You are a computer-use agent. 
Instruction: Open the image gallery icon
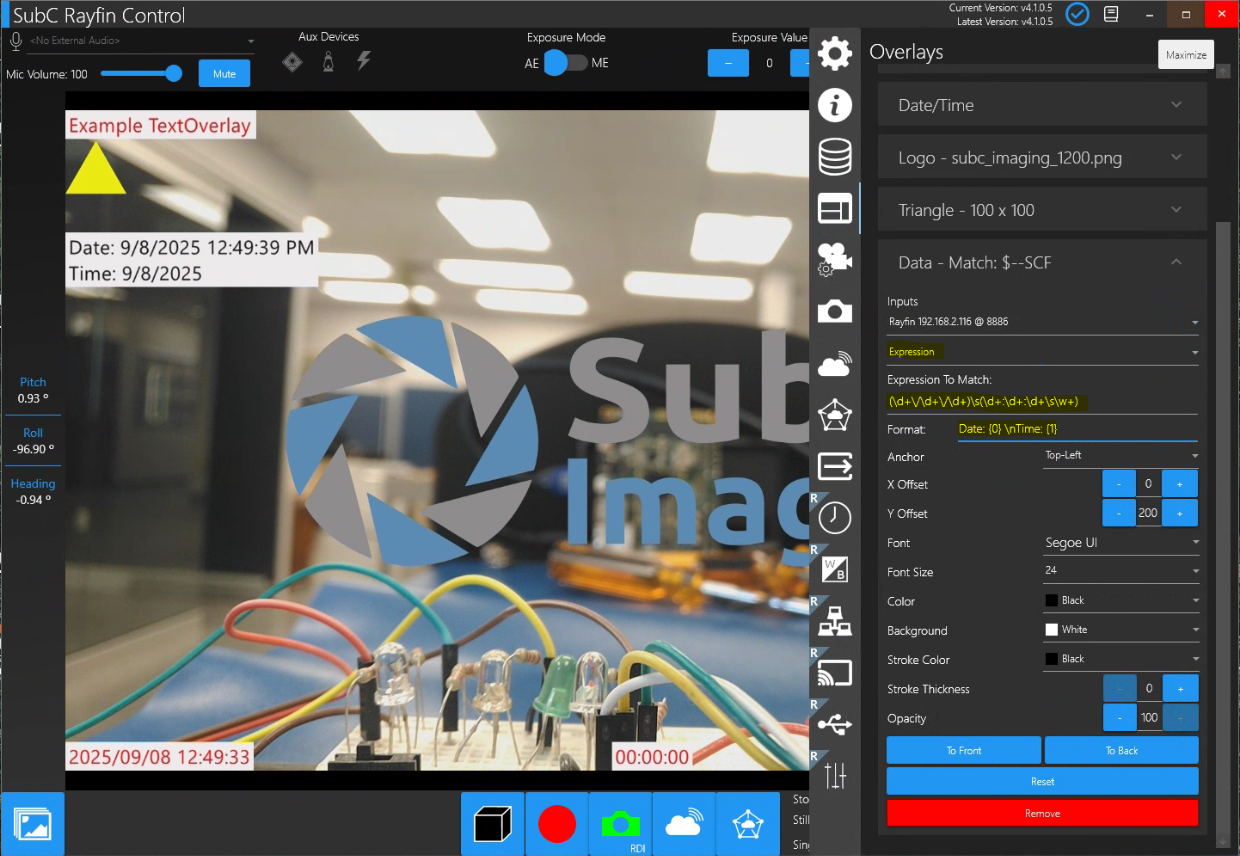(x=33, y=824)
